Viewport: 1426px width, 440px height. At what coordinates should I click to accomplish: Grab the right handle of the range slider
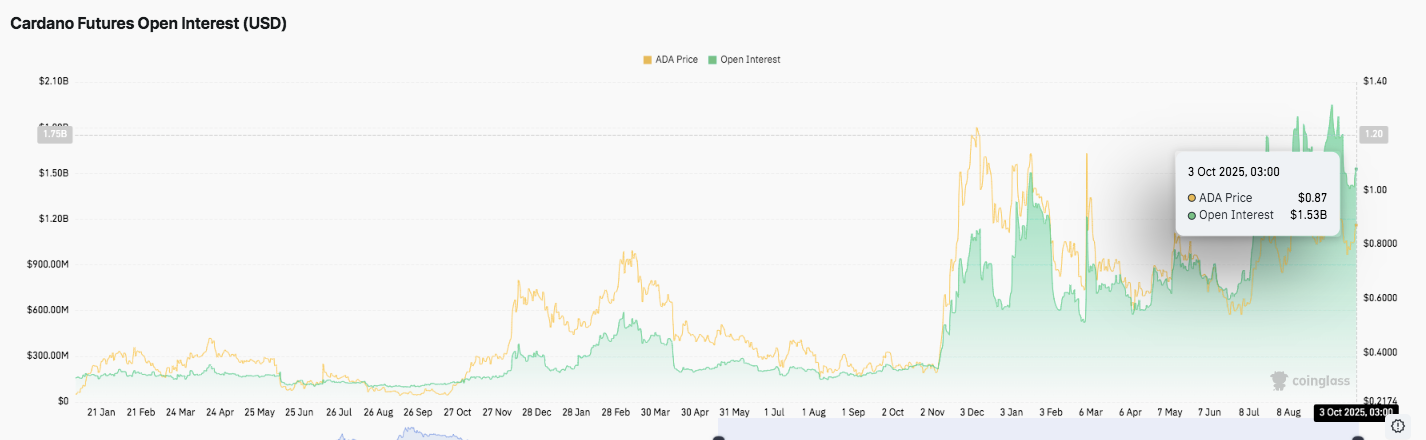(x=1357, y=437)
